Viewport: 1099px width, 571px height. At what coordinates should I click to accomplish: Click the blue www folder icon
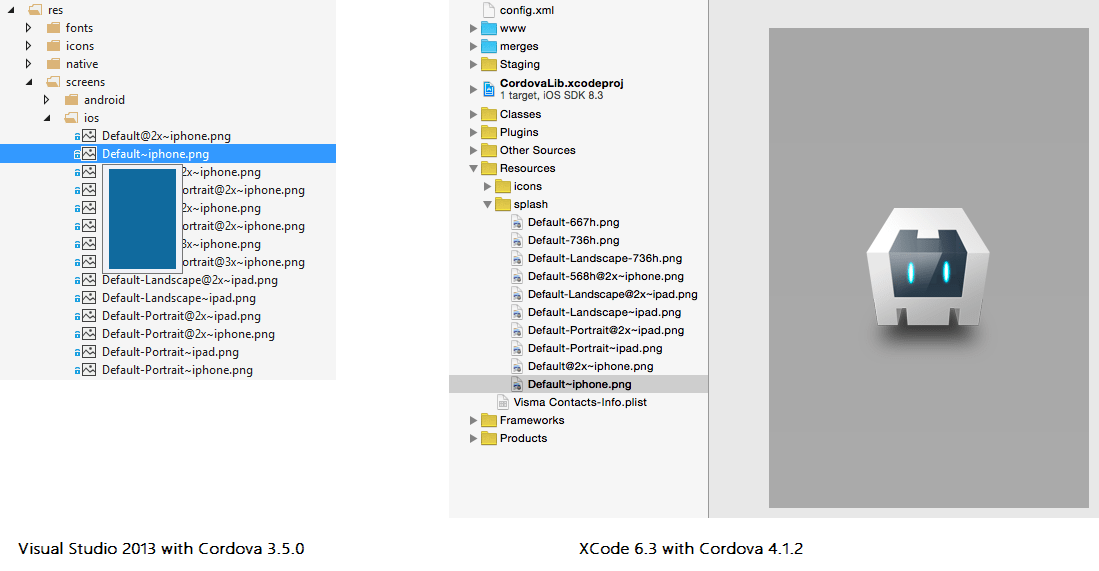pyautogui.click(x=489, y=28)
